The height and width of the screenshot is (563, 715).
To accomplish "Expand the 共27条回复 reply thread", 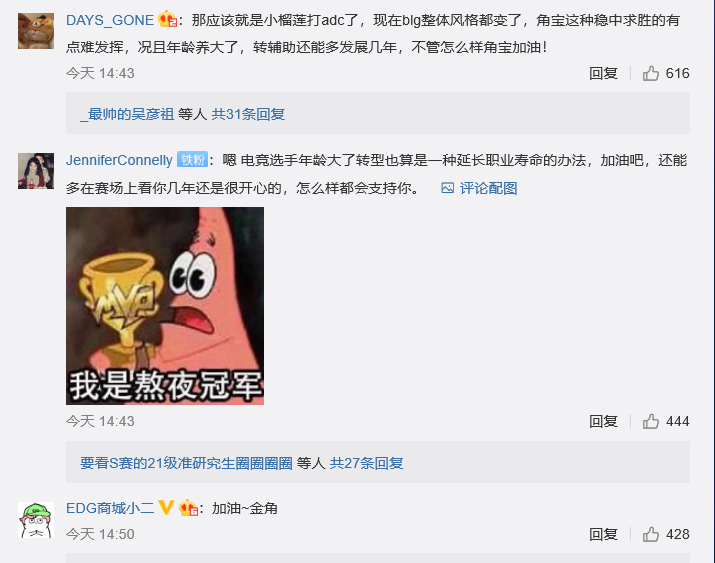I will [367, 463].
